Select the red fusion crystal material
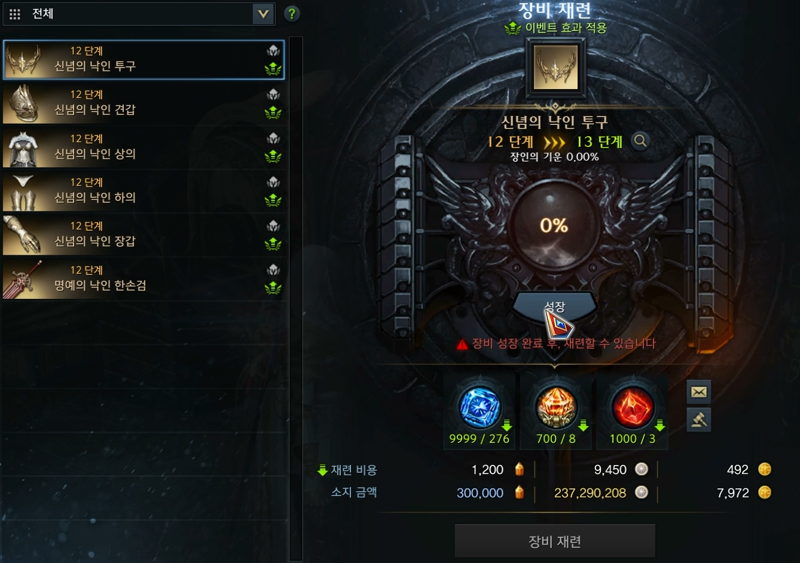The height and width of the screenshot is (563, 800). (632, 407)
